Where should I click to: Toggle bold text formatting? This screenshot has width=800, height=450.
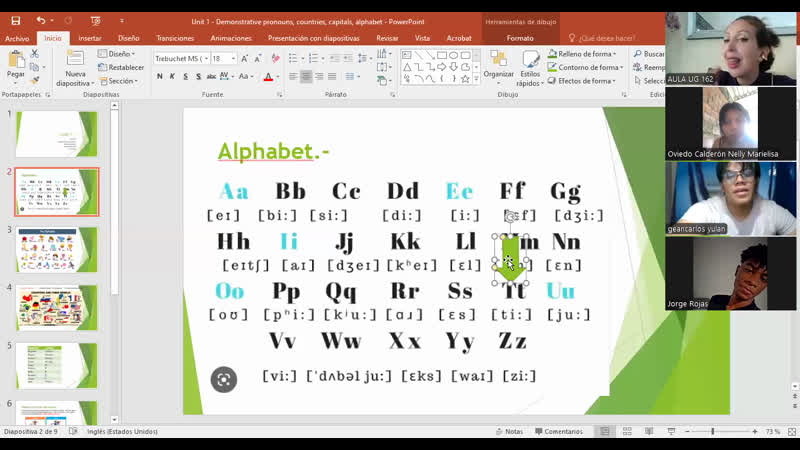pyautogui.click(x=160, y=76)
